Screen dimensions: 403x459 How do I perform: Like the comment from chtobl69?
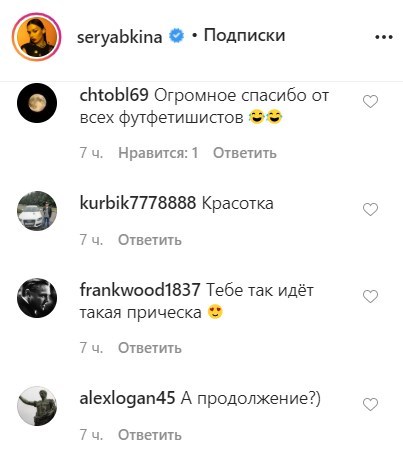click(370, 102)
